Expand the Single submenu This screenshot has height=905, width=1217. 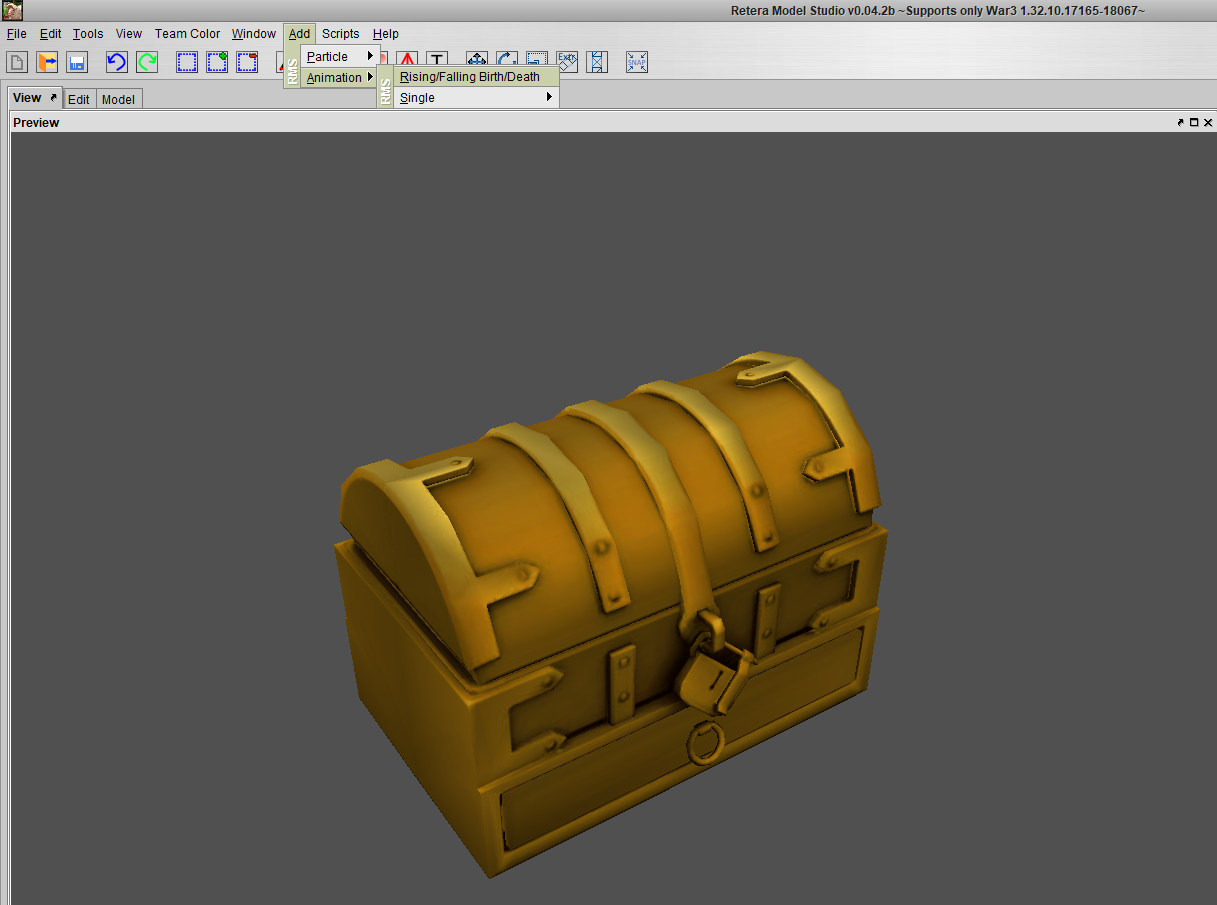pyautogui.click(x=476, y=97)
